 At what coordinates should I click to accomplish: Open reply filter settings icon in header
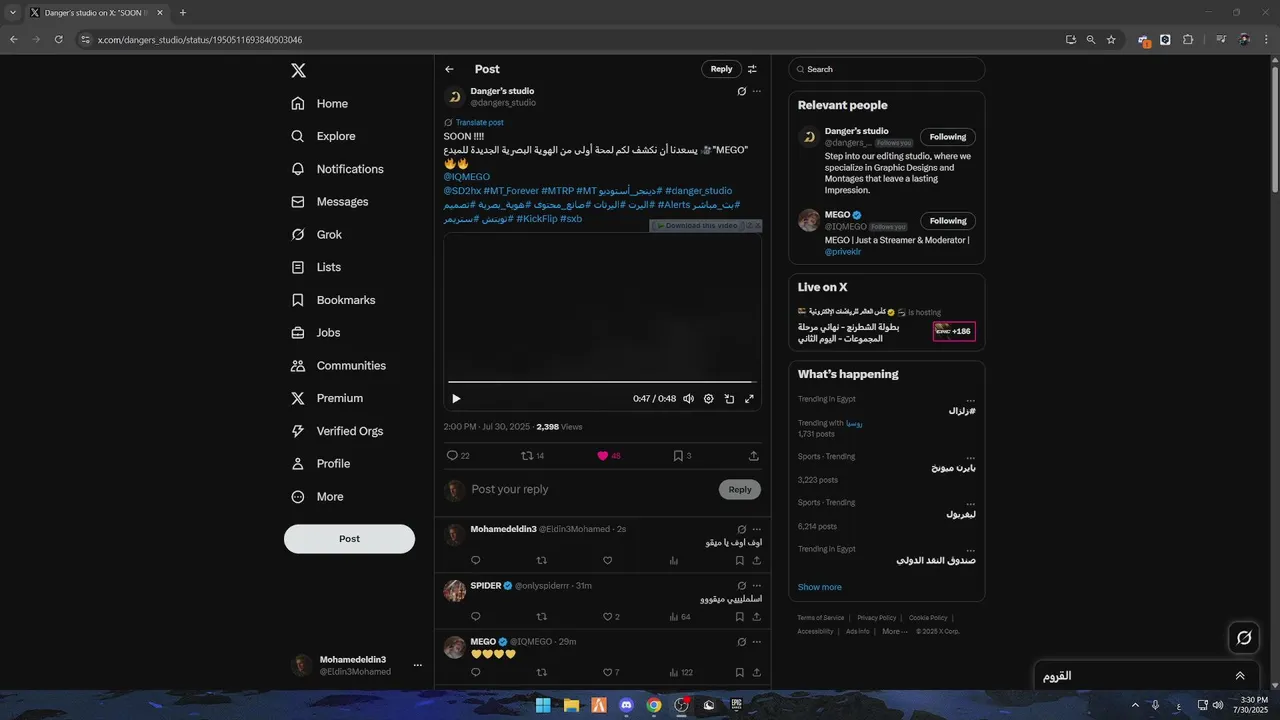[752, 69]
